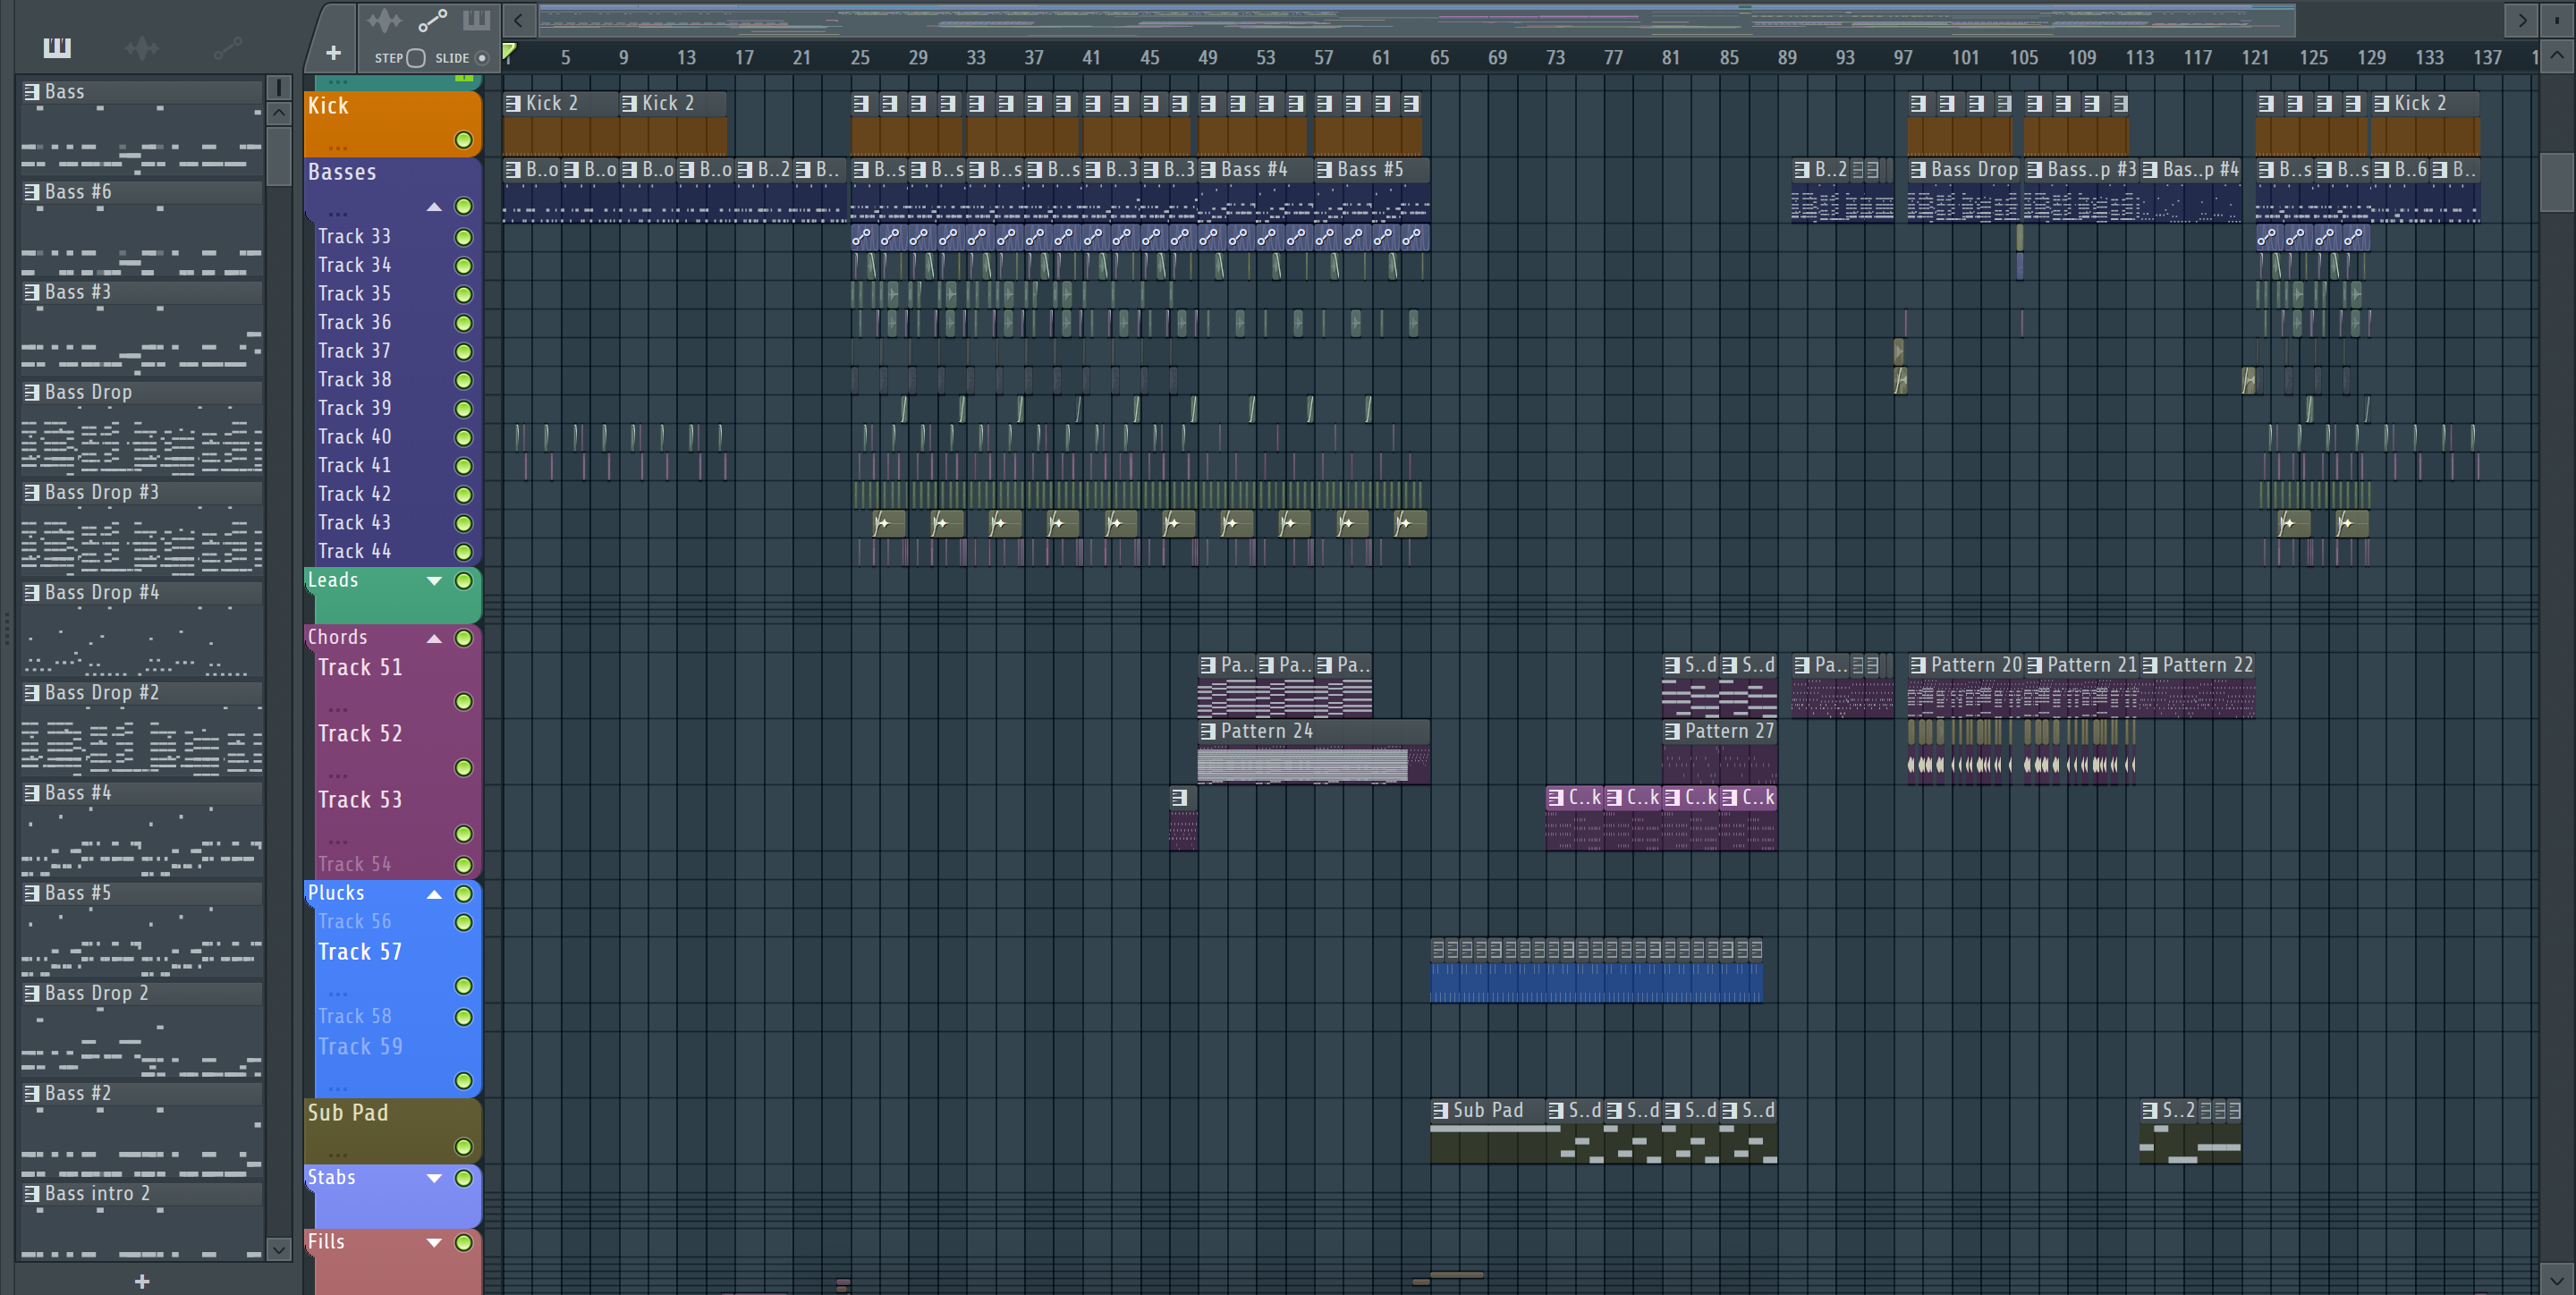This screenshot has width=2576, height=1295.
Task: Click first audio clip on Track 43
Action: [x=888, y=523]
